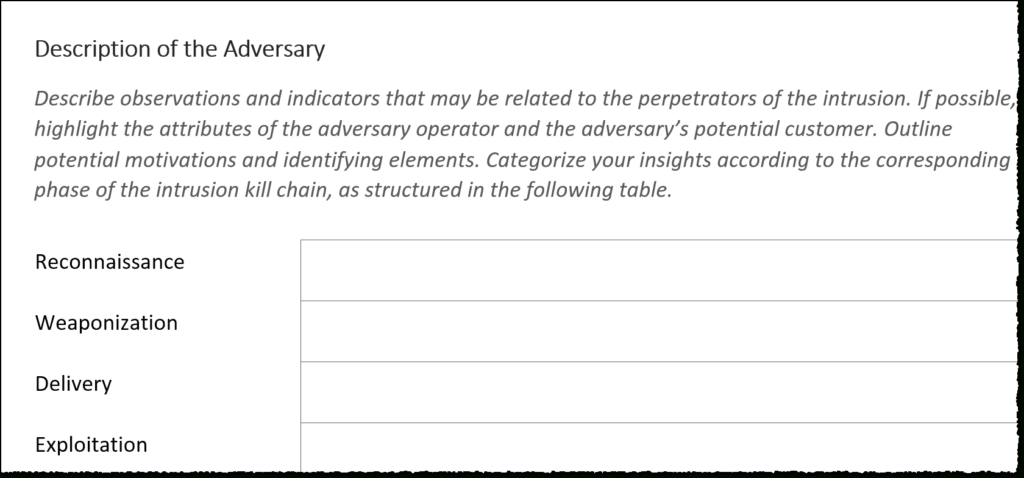Click the 'Description of the Adversary' heading
The height and width of the screenshot is (478, 1024).
(180, 48)
